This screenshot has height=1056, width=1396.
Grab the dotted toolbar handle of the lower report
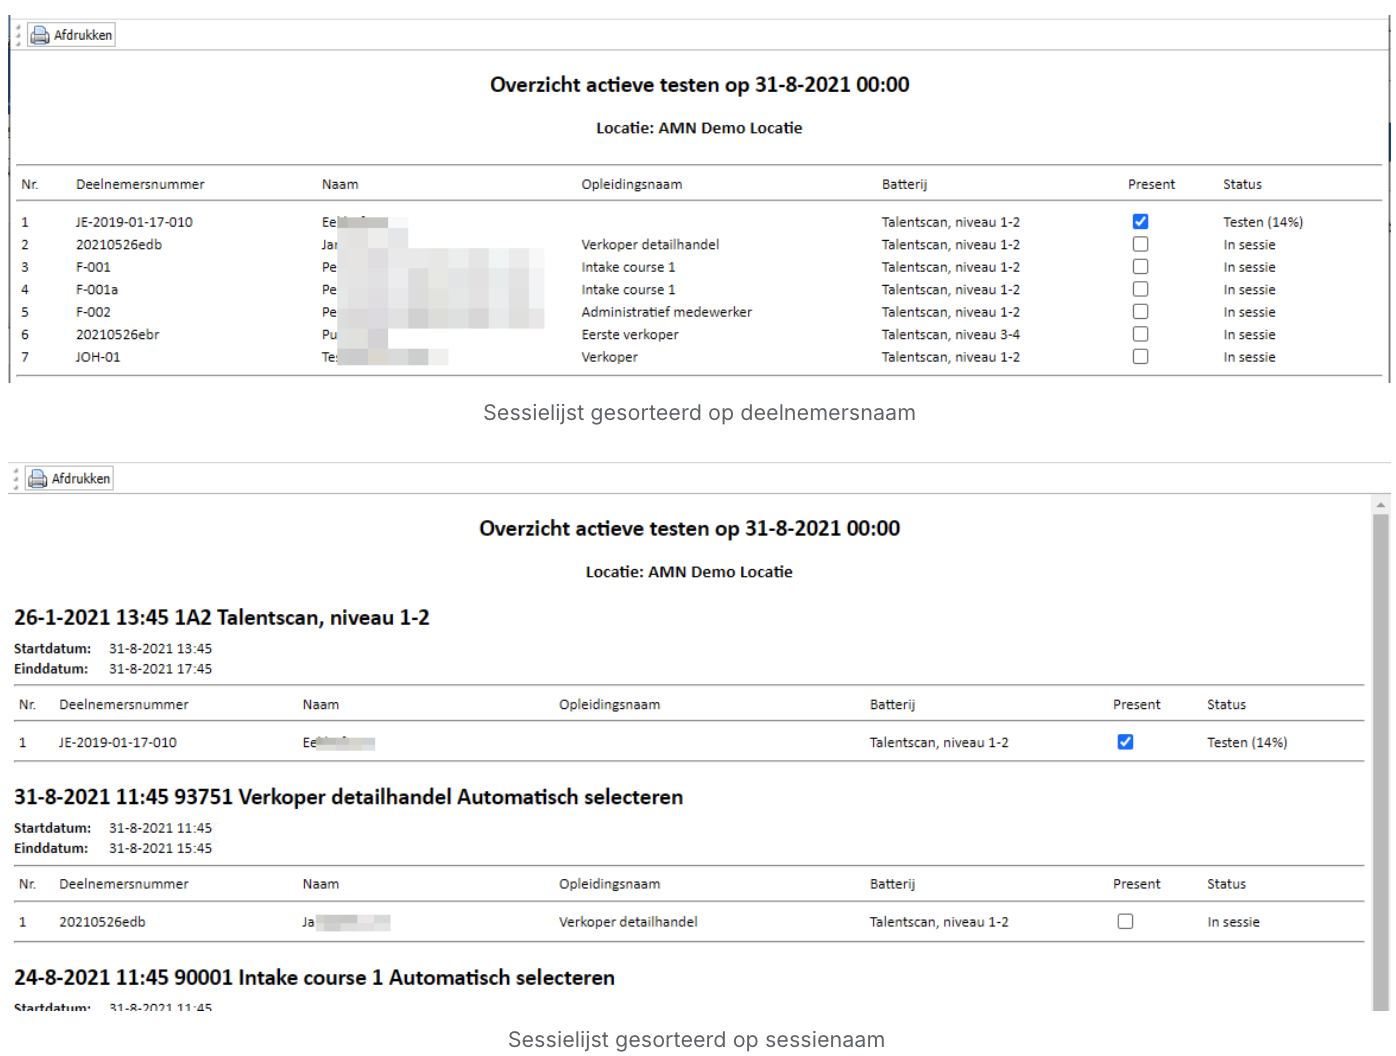click(15, 479)
